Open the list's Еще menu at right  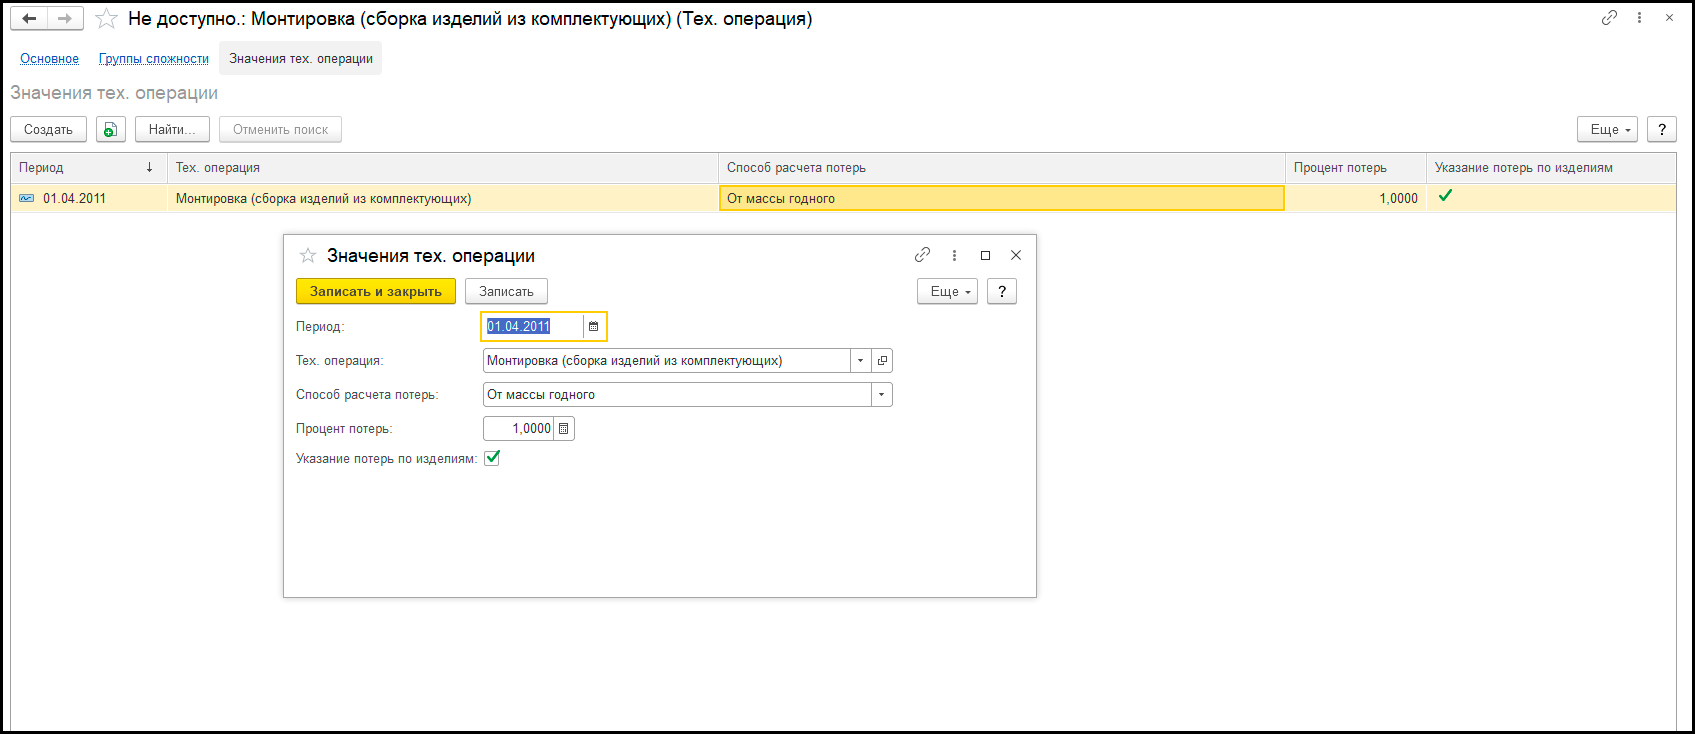[1607, 129]
